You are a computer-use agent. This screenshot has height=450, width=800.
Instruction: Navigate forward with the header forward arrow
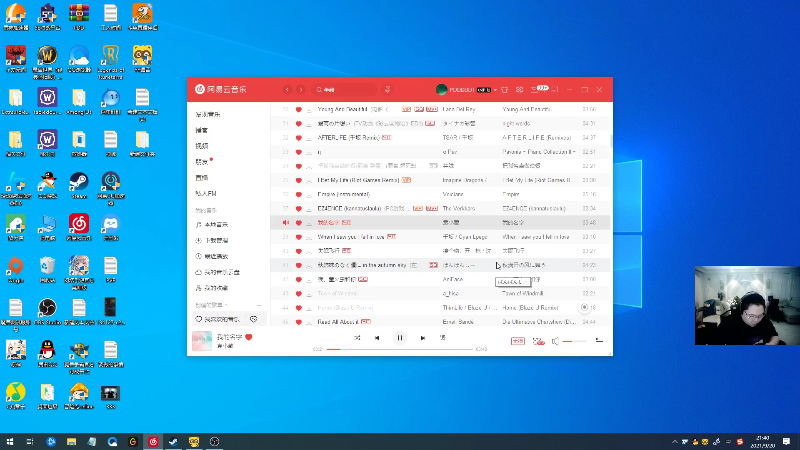pos(301,89)
